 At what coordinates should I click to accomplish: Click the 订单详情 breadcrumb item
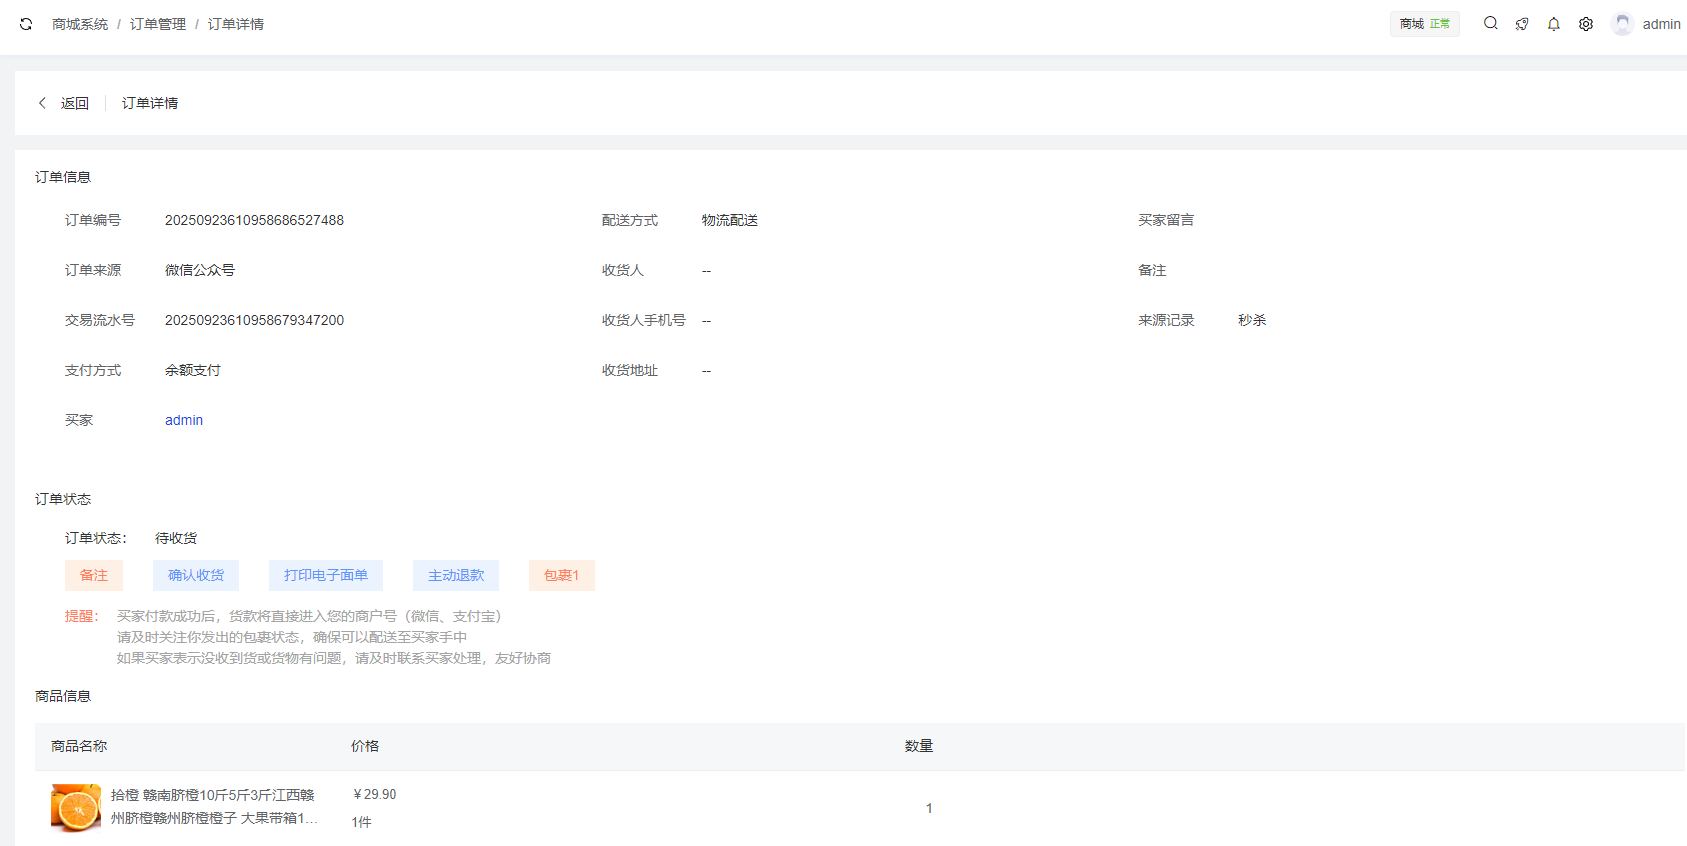click(x=236, y=24)
